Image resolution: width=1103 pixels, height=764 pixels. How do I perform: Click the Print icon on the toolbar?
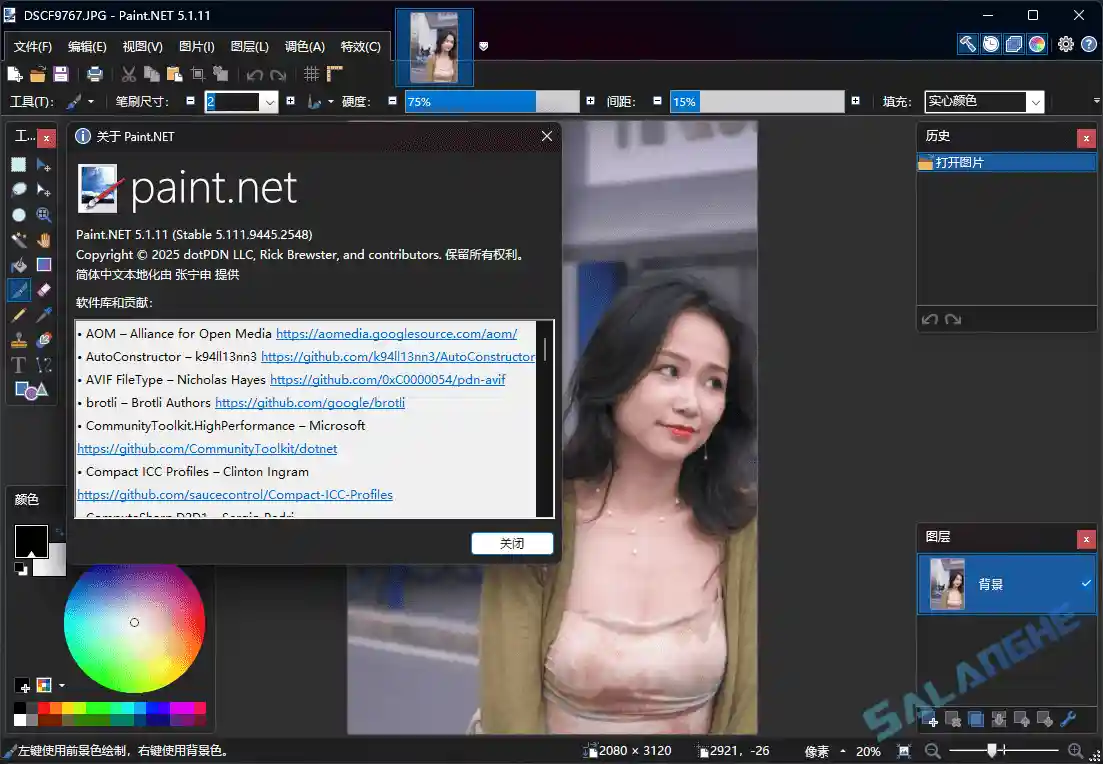(94, 73)
